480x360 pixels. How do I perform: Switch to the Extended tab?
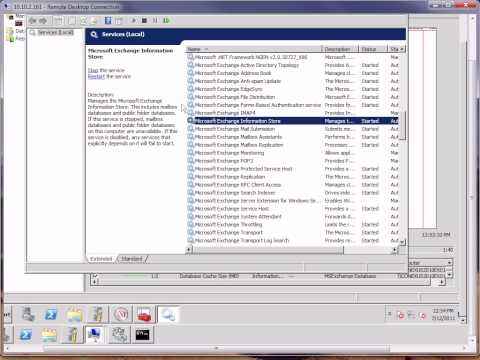tap(101, 259)
